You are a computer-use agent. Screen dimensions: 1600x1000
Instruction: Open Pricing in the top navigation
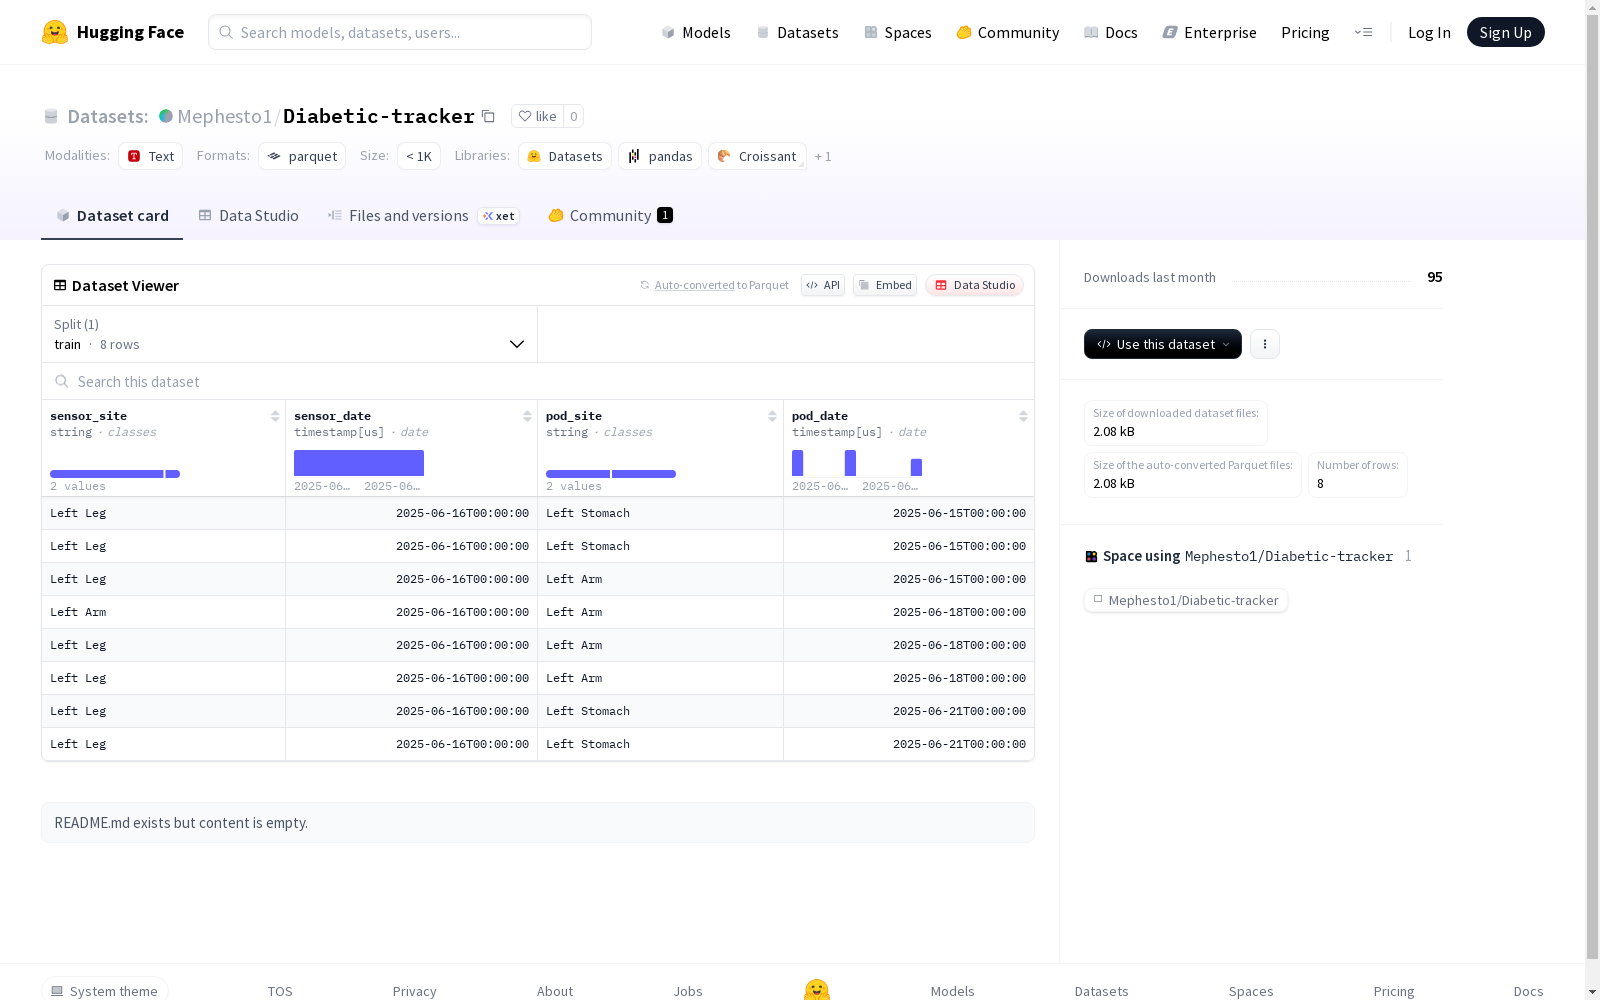[x=1305, y=32]
